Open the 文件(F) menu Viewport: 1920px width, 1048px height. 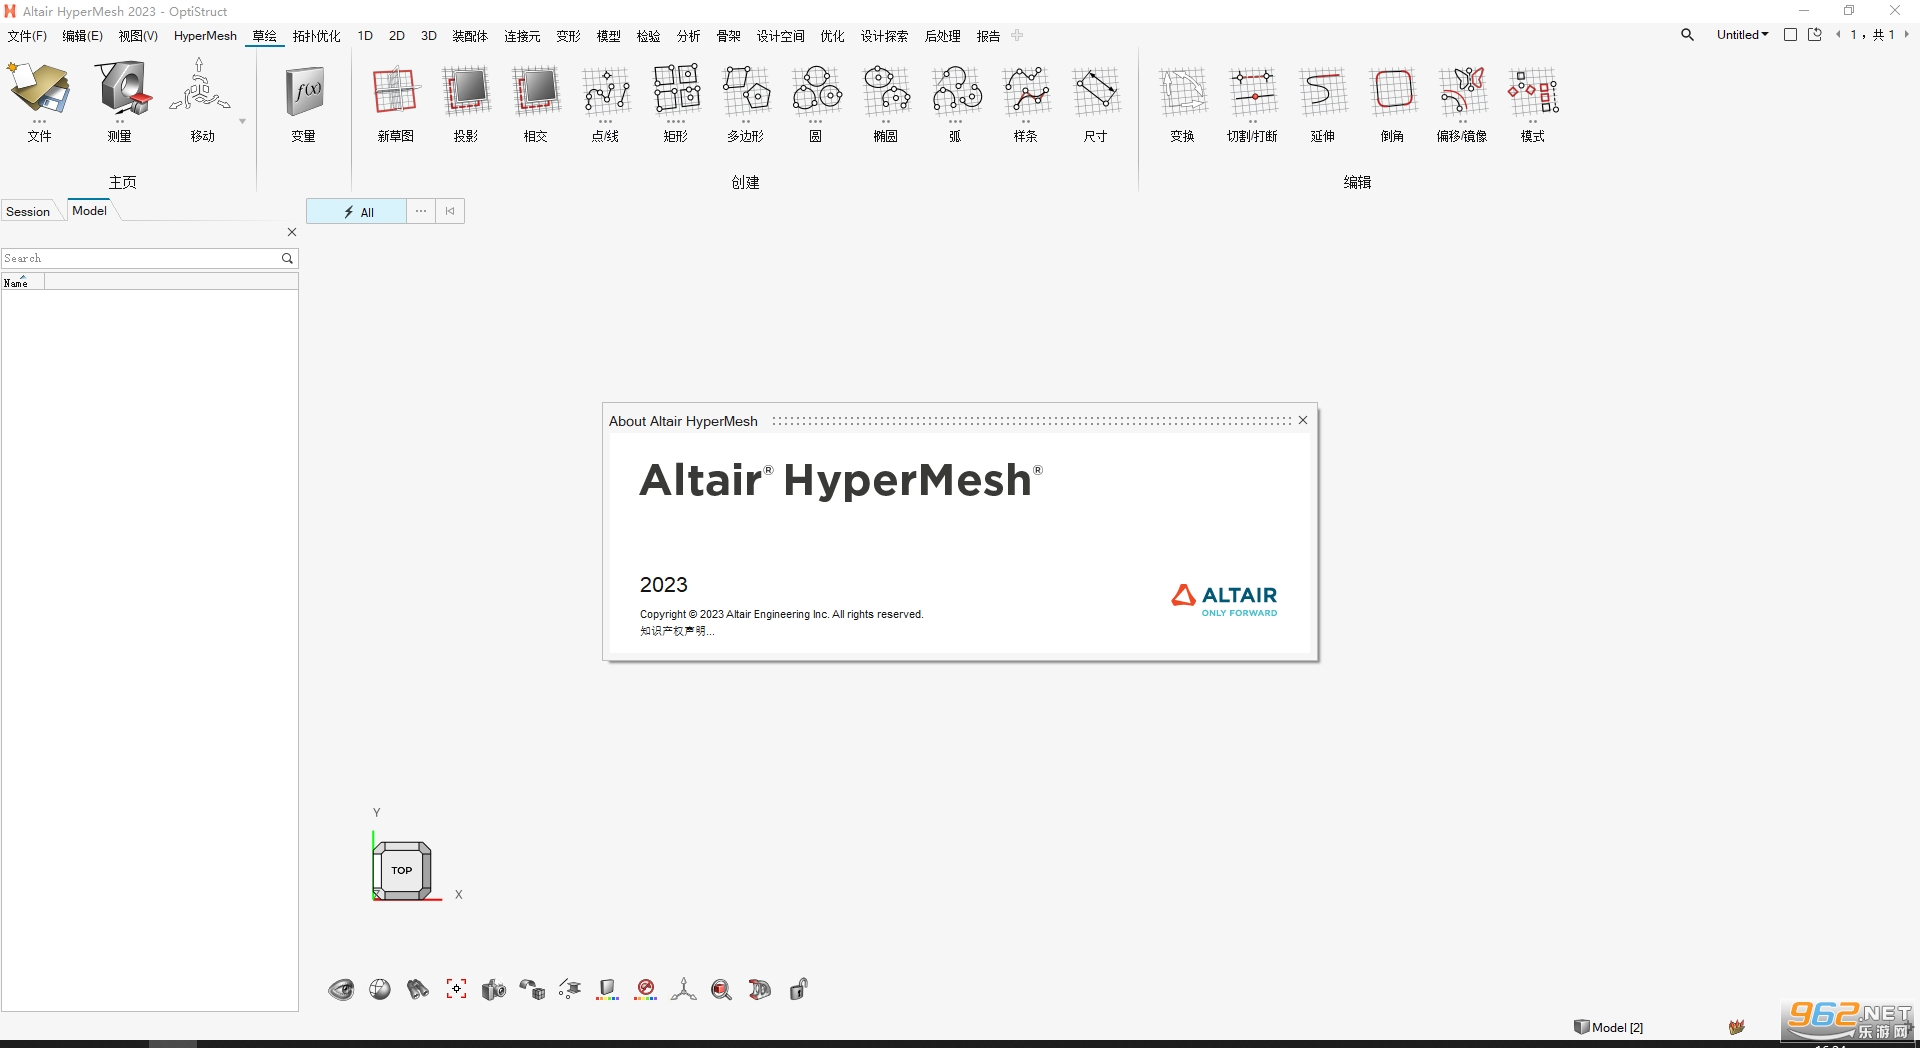(x=27, y=36)
